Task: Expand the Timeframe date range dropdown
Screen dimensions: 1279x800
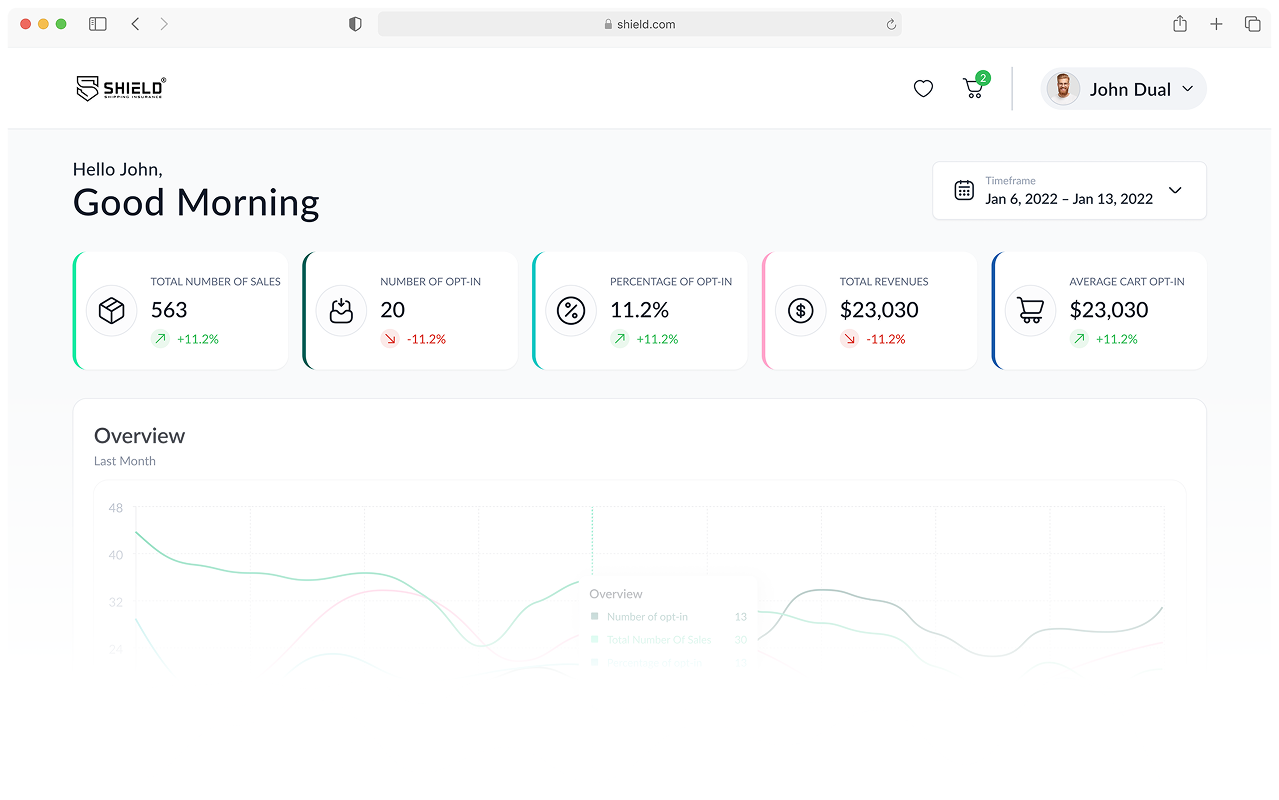Action: tap(1175, 190)
